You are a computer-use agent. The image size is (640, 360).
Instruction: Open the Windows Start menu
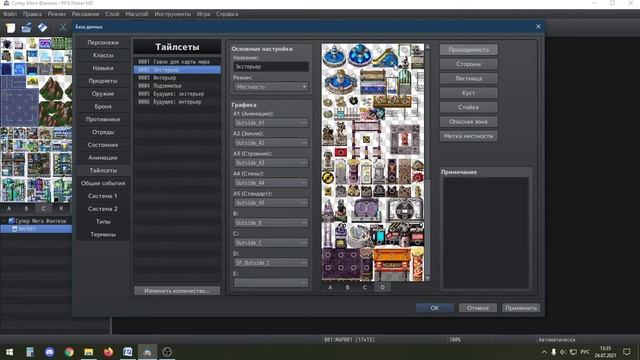click(9, 352)
